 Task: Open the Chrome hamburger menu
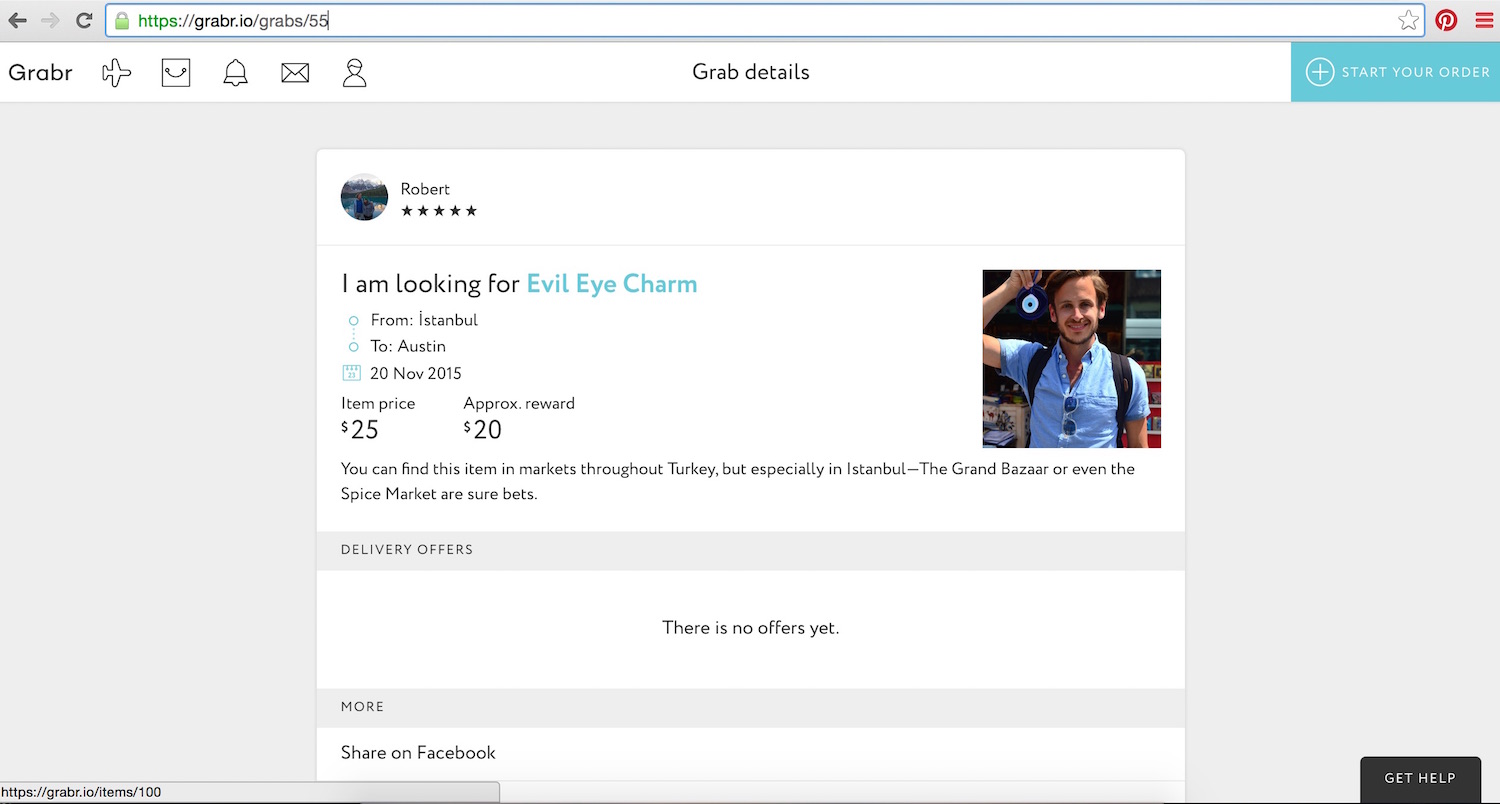[1484, 20]
